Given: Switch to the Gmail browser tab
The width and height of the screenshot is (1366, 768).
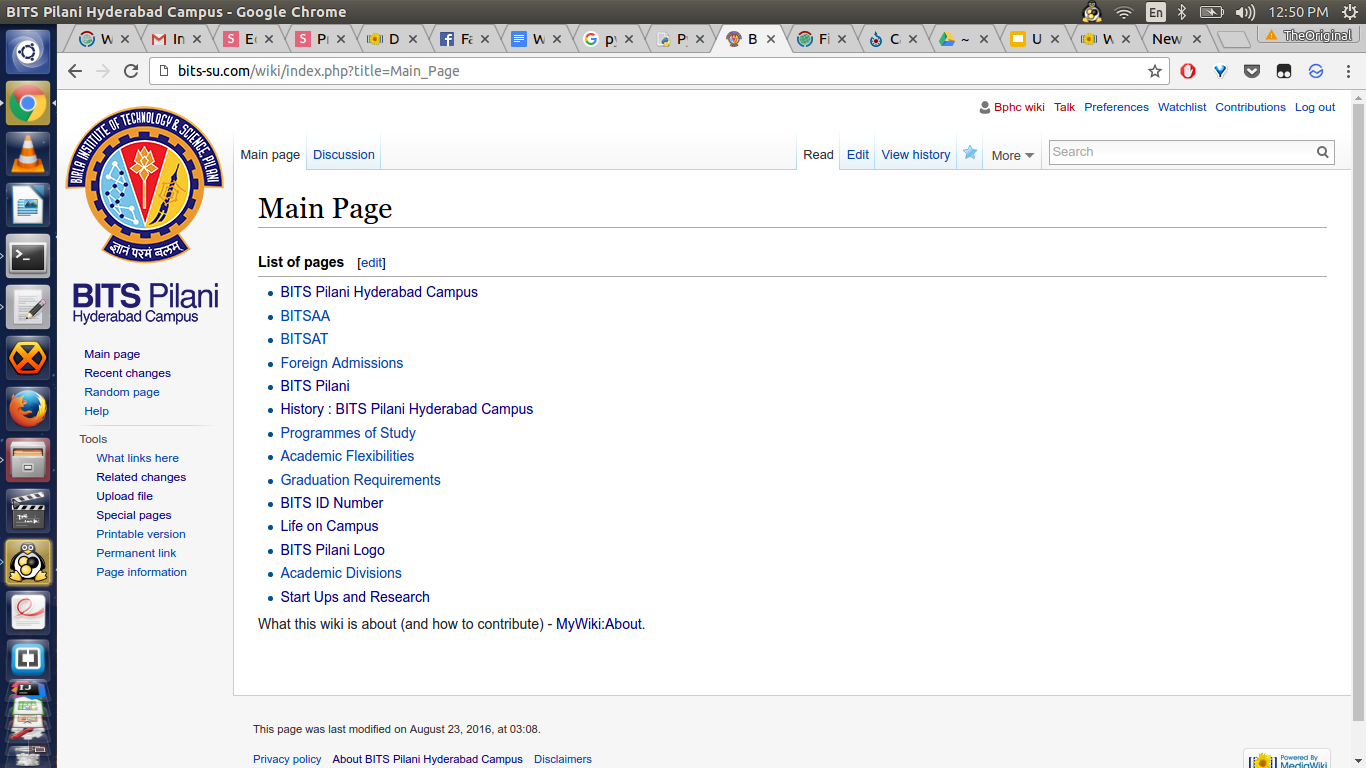Looking at the screenshot, I should [x=175, y=39].
